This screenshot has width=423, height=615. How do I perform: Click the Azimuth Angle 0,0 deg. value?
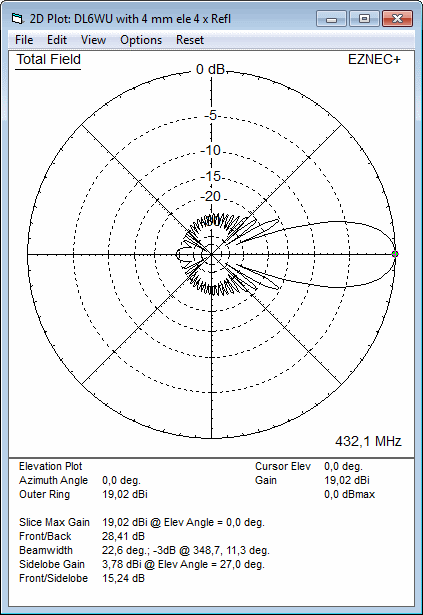[x=121, y=480]
